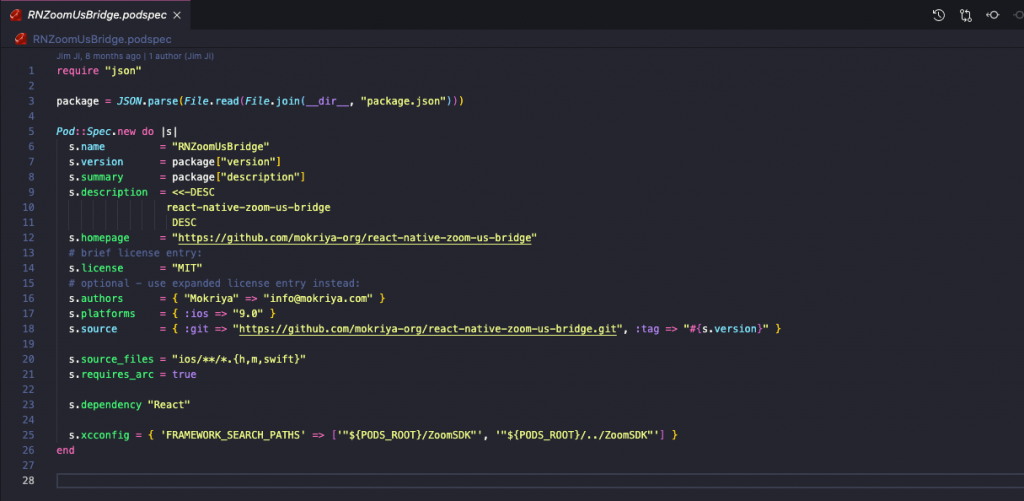Click the Ruby icon in the editor tab

pos(17,15)
